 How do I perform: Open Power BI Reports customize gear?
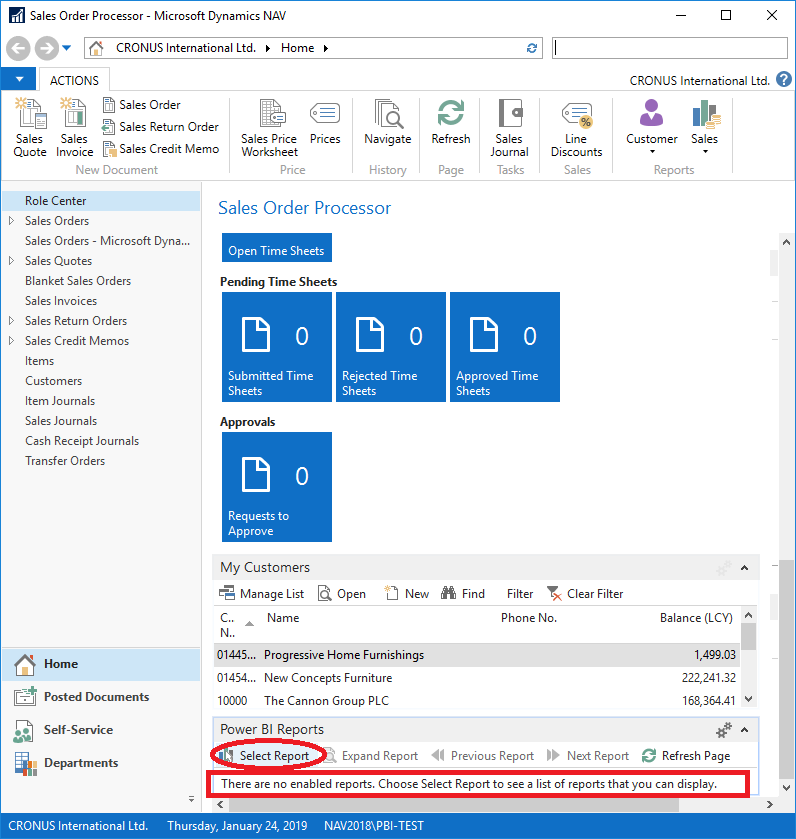[x=724, y=730]
